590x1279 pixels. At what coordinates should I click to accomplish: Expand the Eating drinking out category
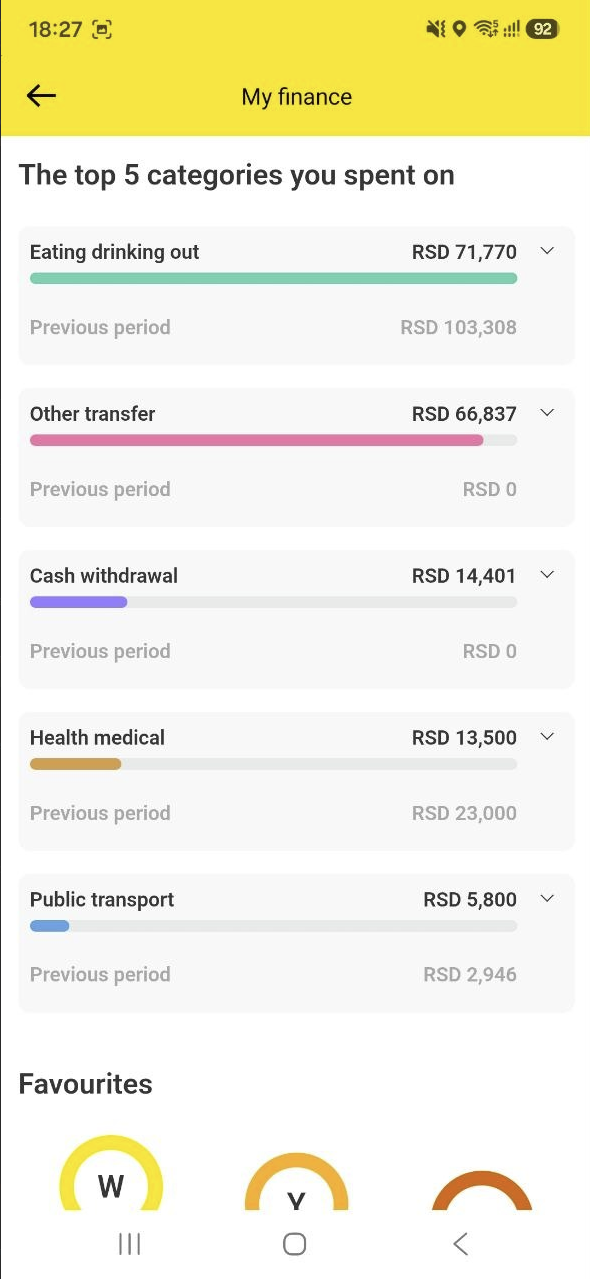(x=547, y=251)
